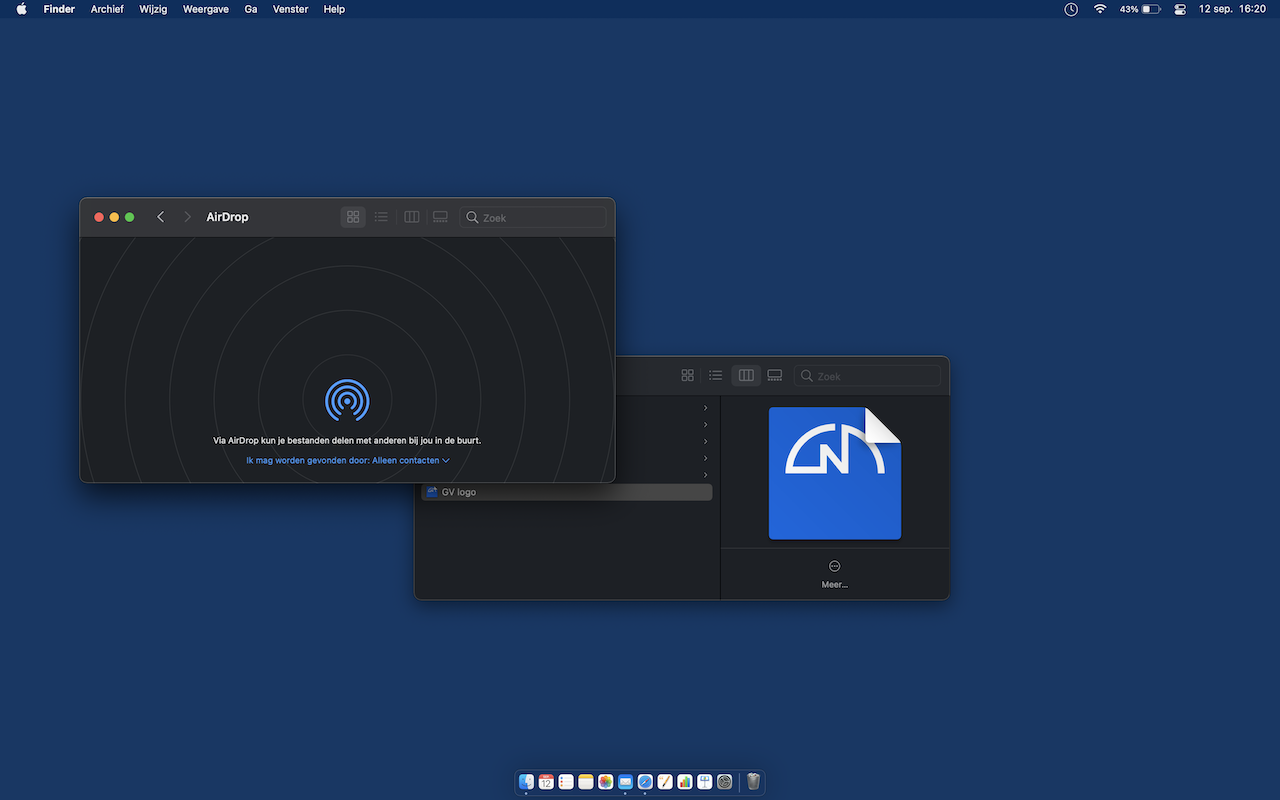This screenshot has height=800, width=1280.
Task: Click the battery status indicator
Action: [x=1140, y=9]
